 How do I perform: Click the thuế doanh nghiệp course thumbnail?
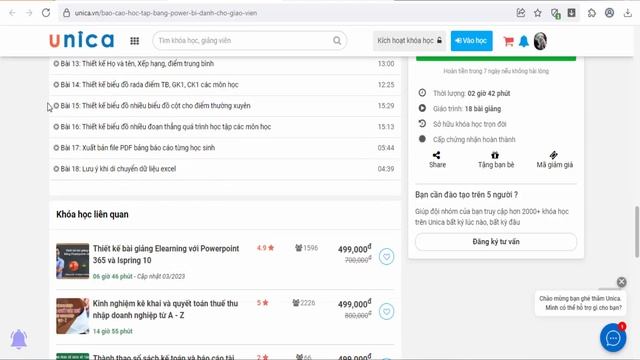coord(72,316)
